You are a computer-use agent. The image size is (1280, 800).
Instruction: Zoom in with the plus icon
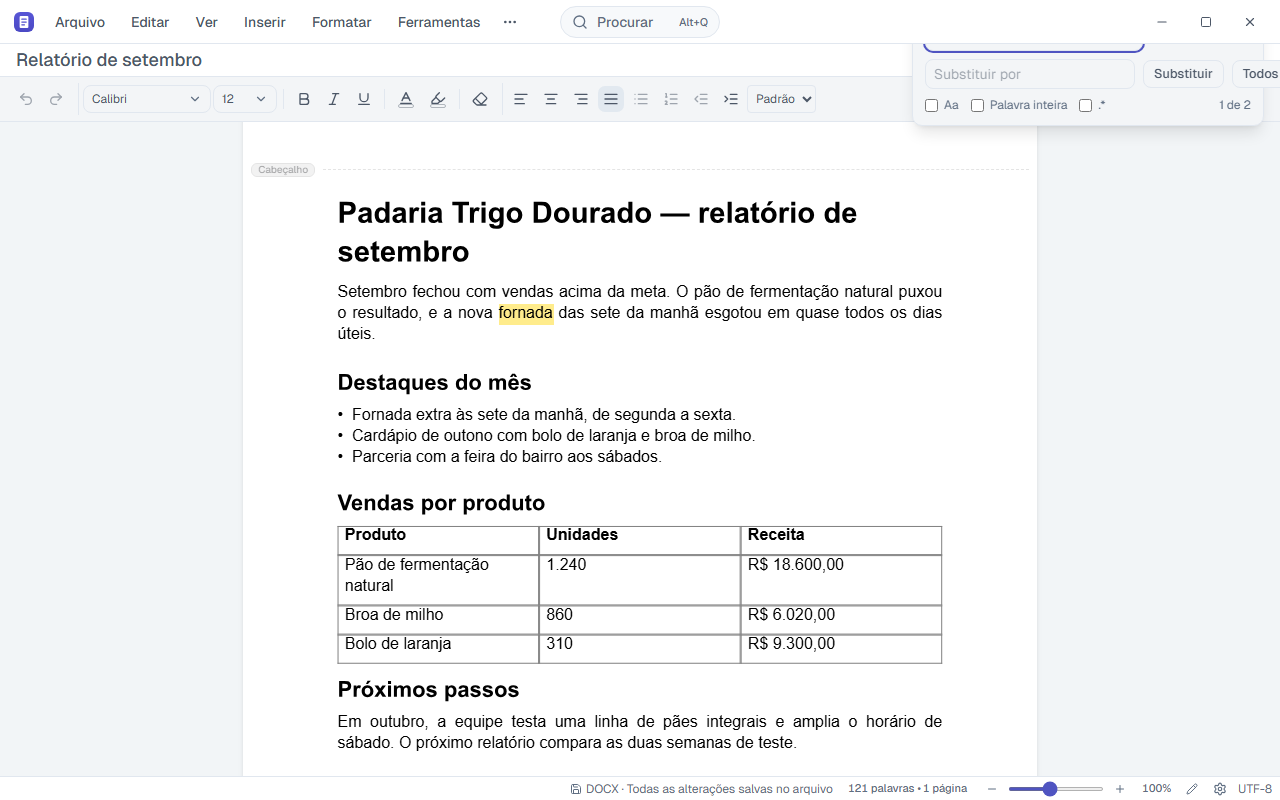[1120, 789]
